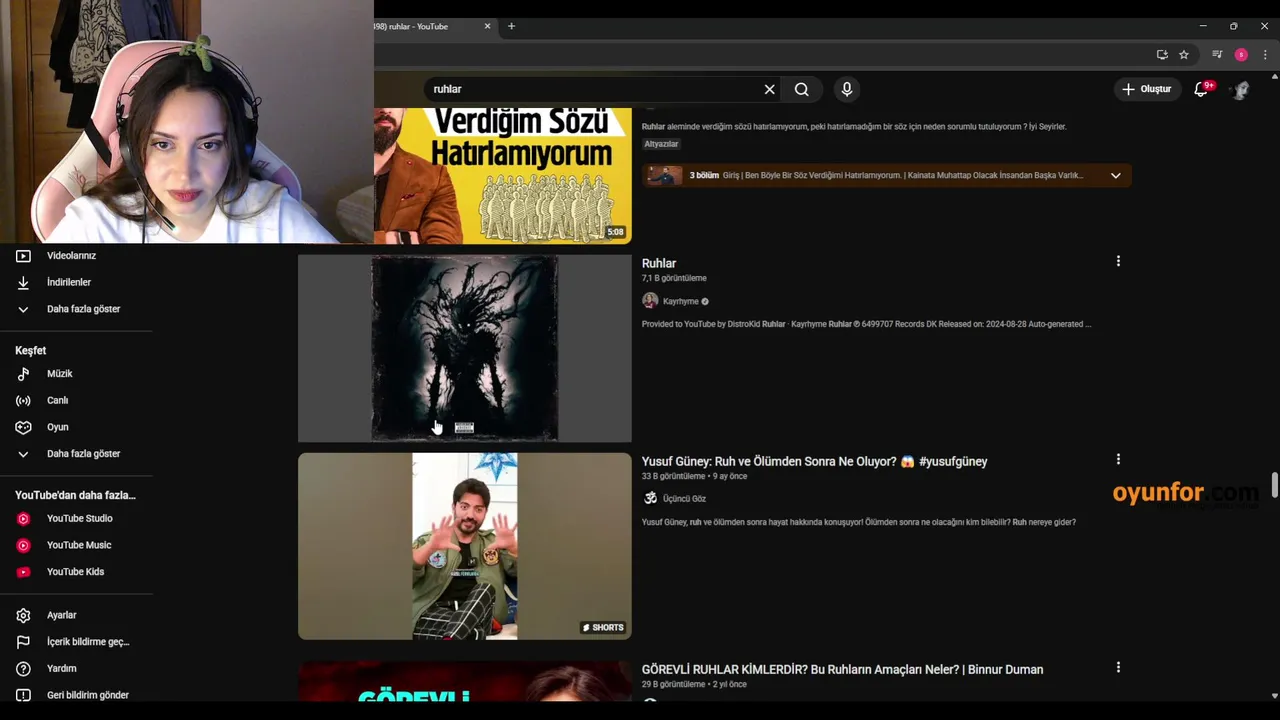Click the Geri bildirim gönder exclamation icon

pyautogui.click(x=23, y=695)
